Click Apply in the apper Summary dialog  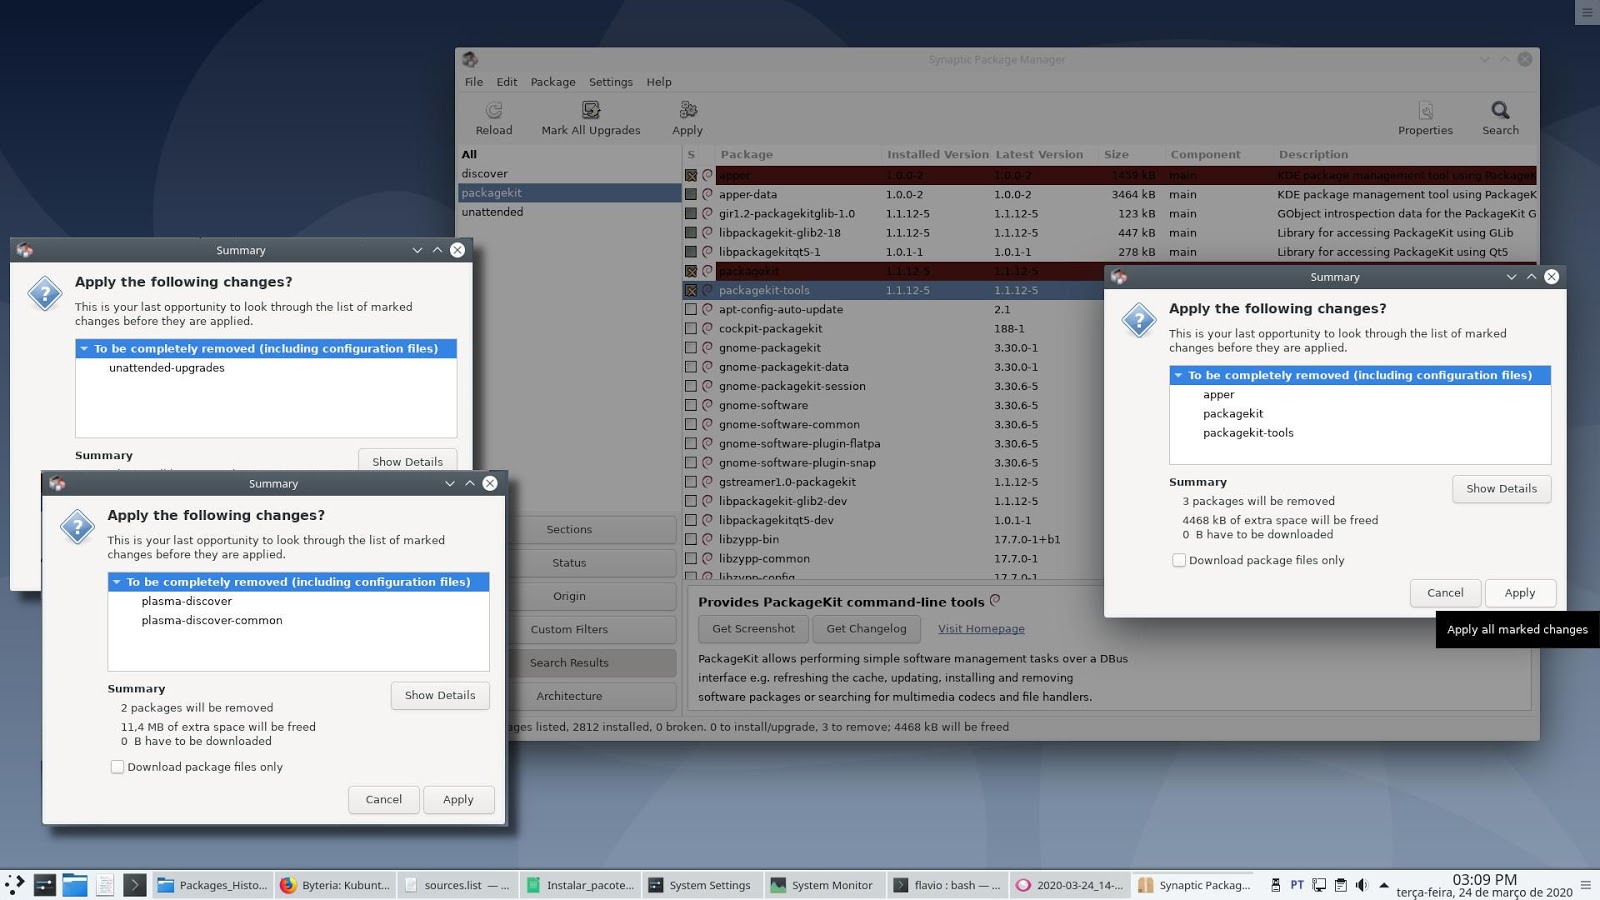pyautogui.click(x=1520, y=593)
